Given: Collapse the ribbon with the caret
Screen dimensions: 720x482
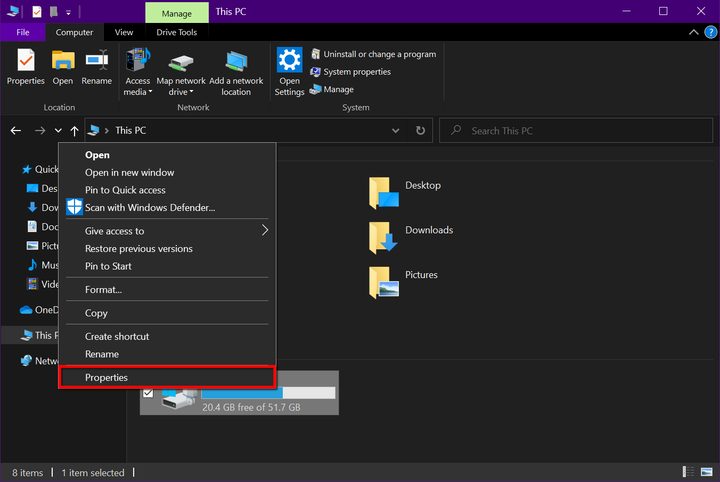Looking at the screenshot, I should (693, 32).
